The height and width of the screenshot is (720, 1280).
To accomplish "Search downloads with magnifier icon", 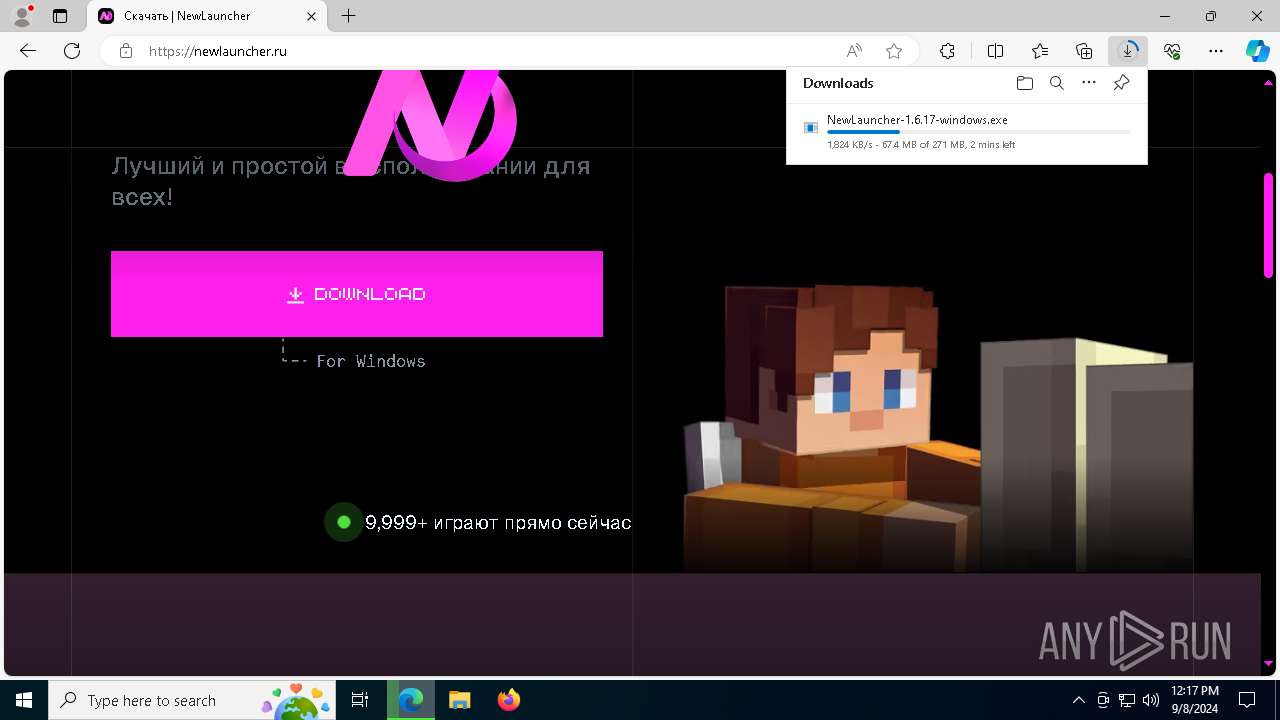I will coord(1057,83).
